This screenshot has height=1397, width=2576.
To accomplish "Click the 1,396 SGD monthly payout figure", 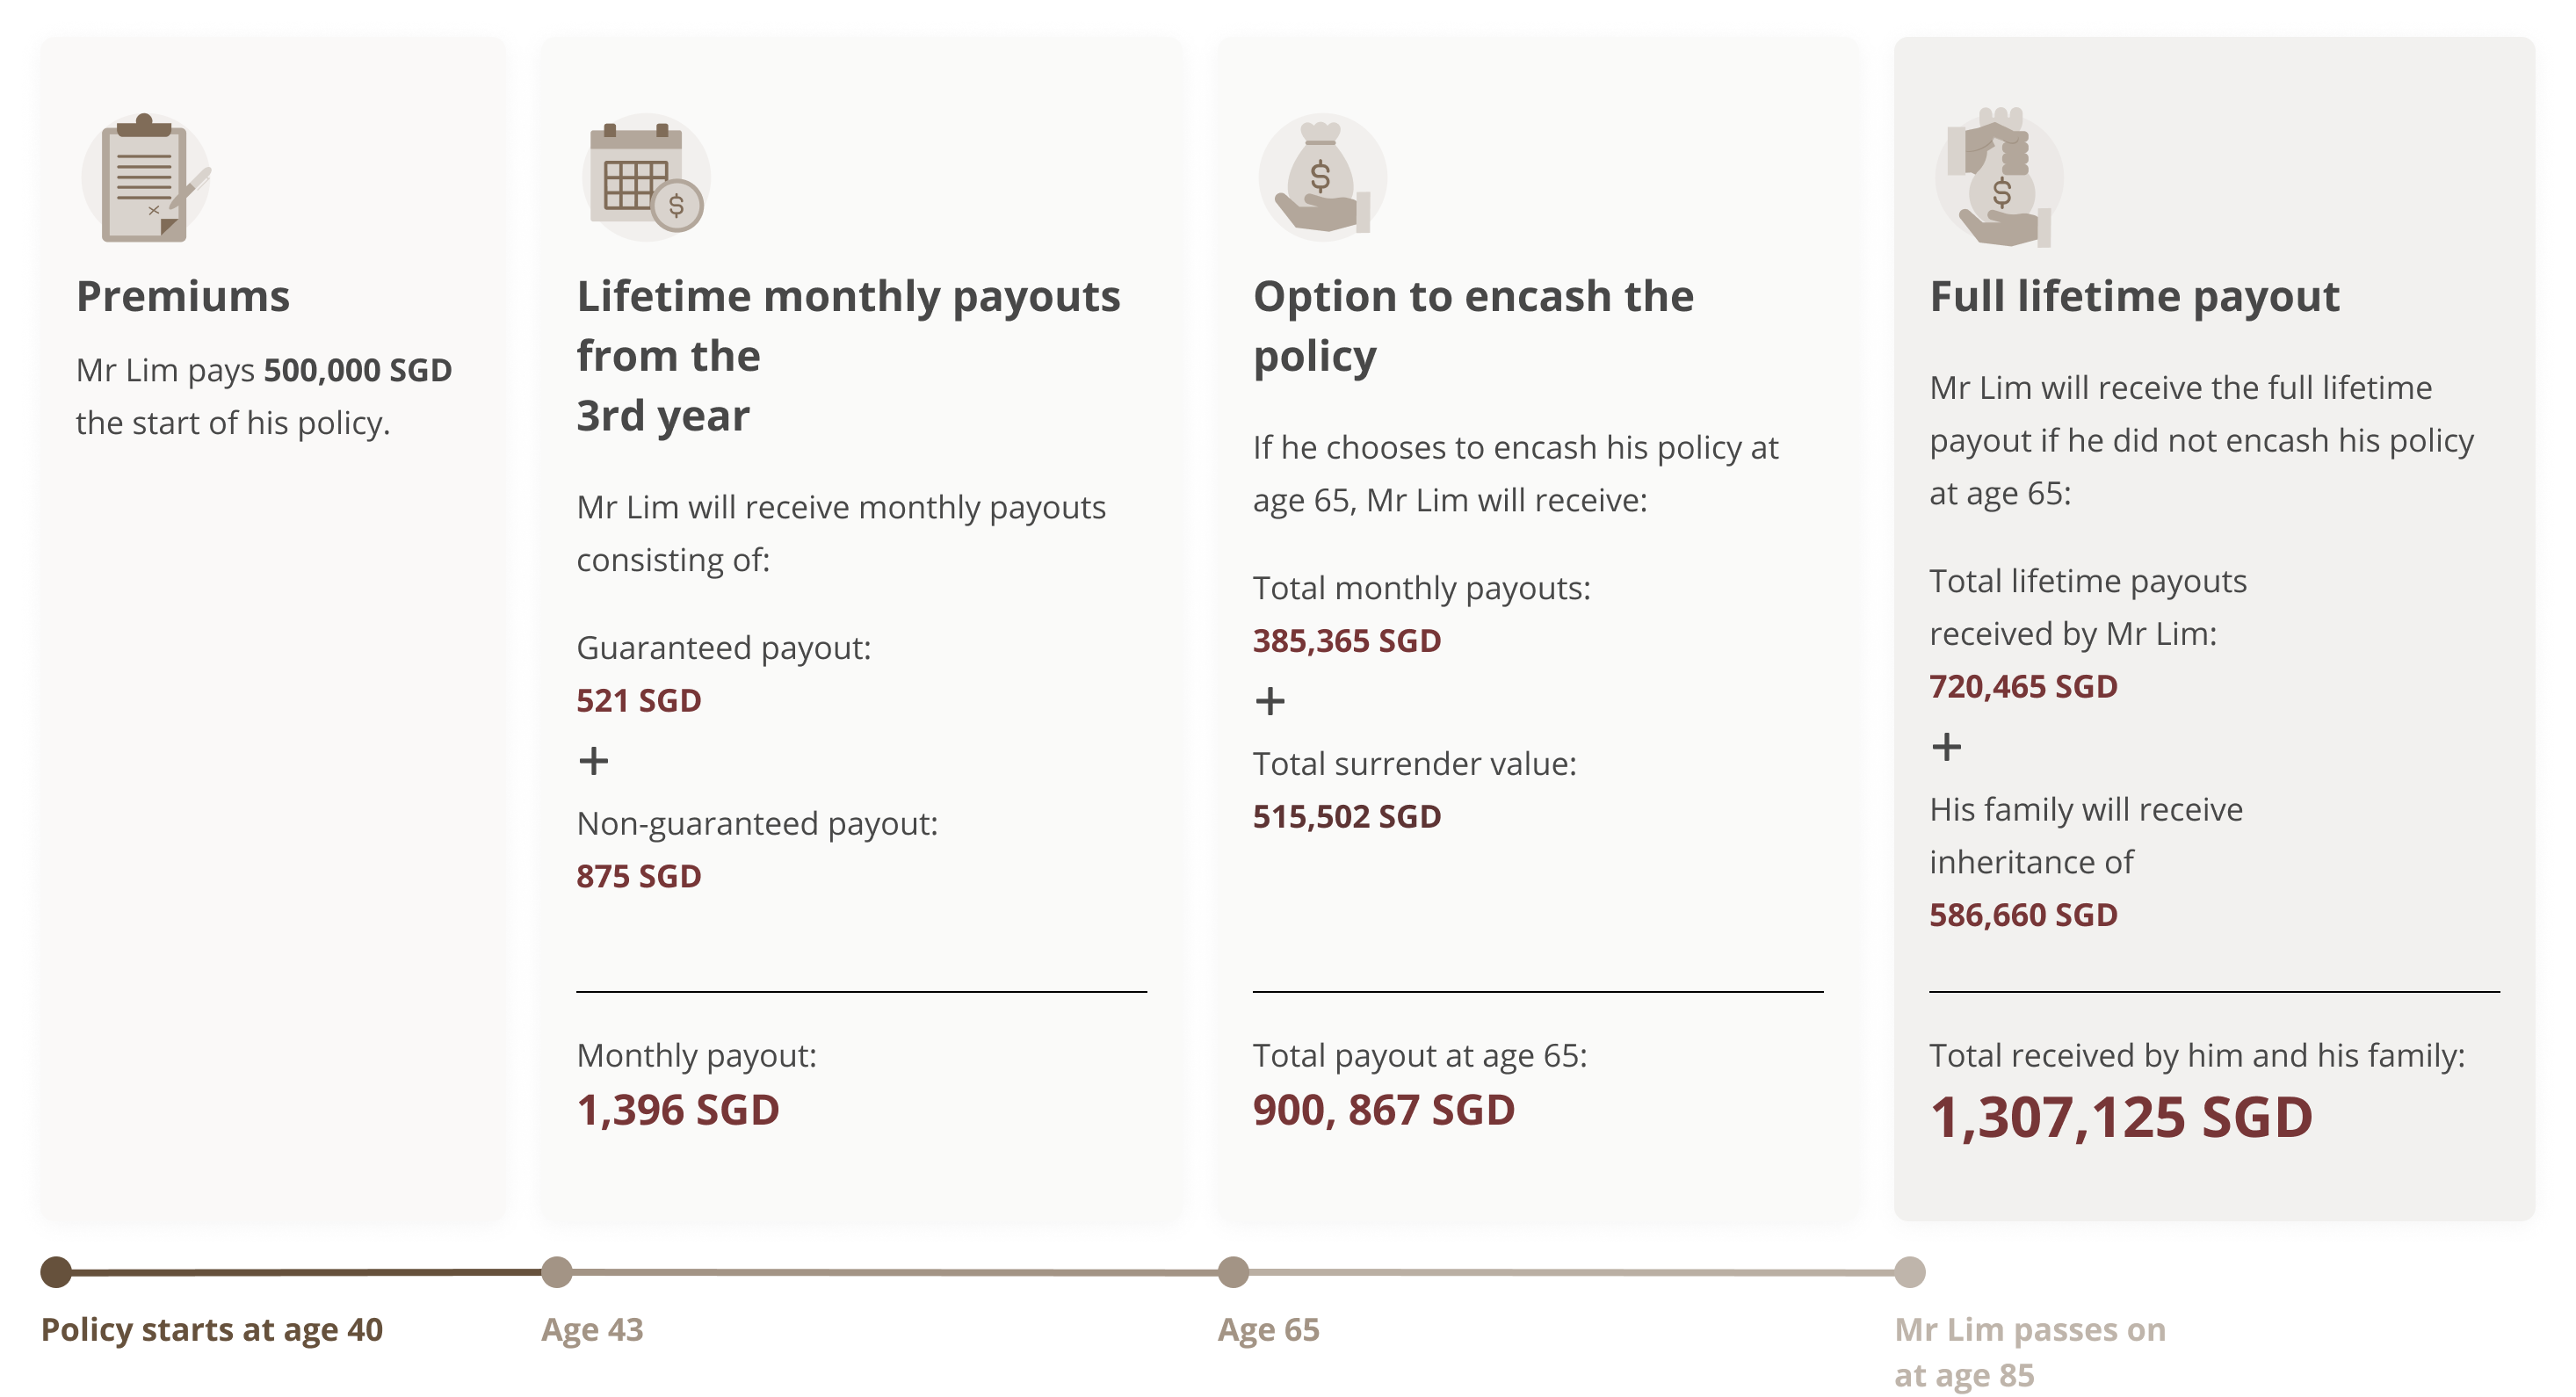I will click(x=677, y=1110).
